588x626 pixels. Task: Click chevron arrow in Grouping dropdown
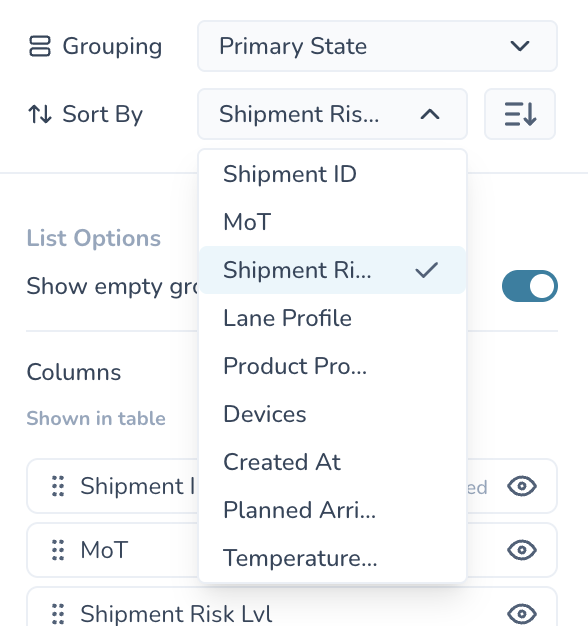point(520,46)
